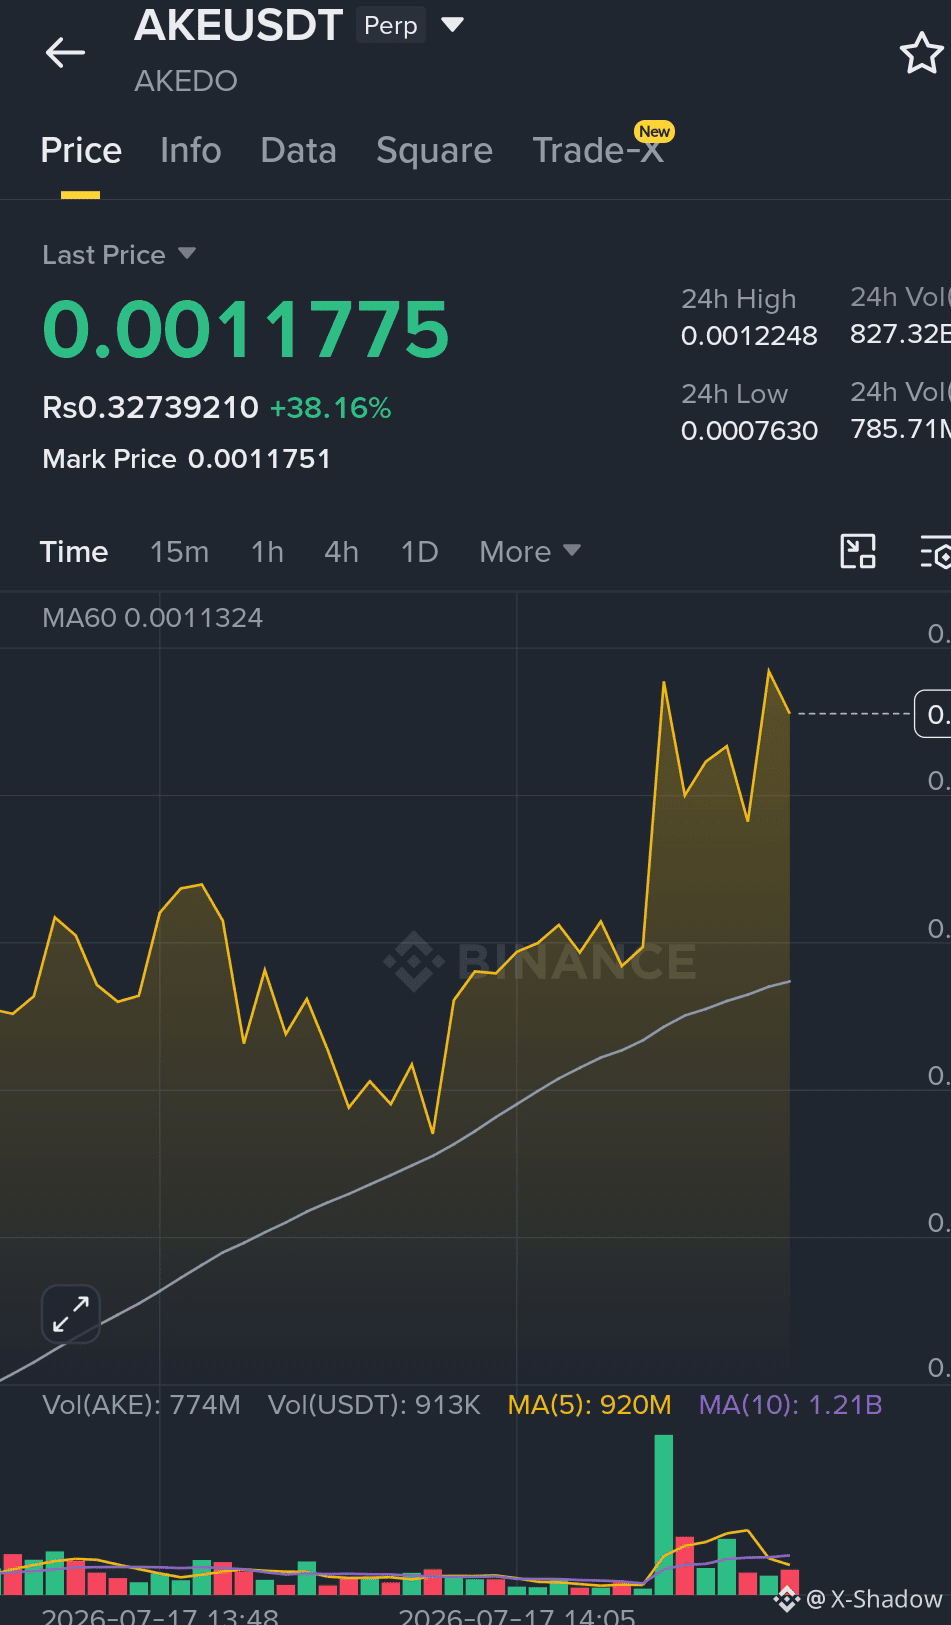
Task: Tap the tallest green volume bar
Action: 664,1514
